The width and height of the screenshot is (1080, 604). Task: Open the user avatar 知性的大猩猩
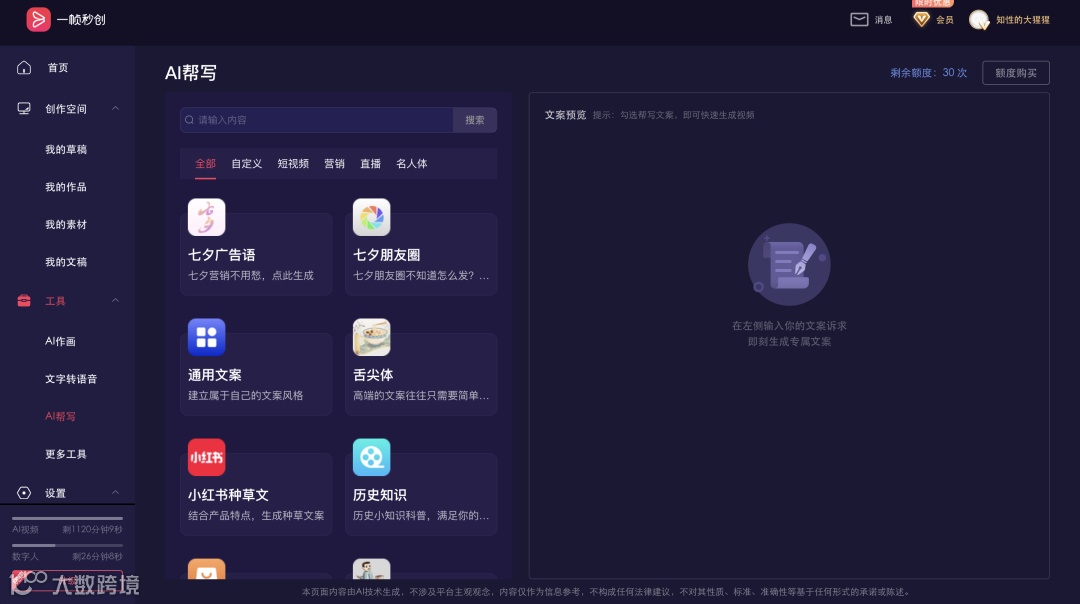tap(978, 20)
